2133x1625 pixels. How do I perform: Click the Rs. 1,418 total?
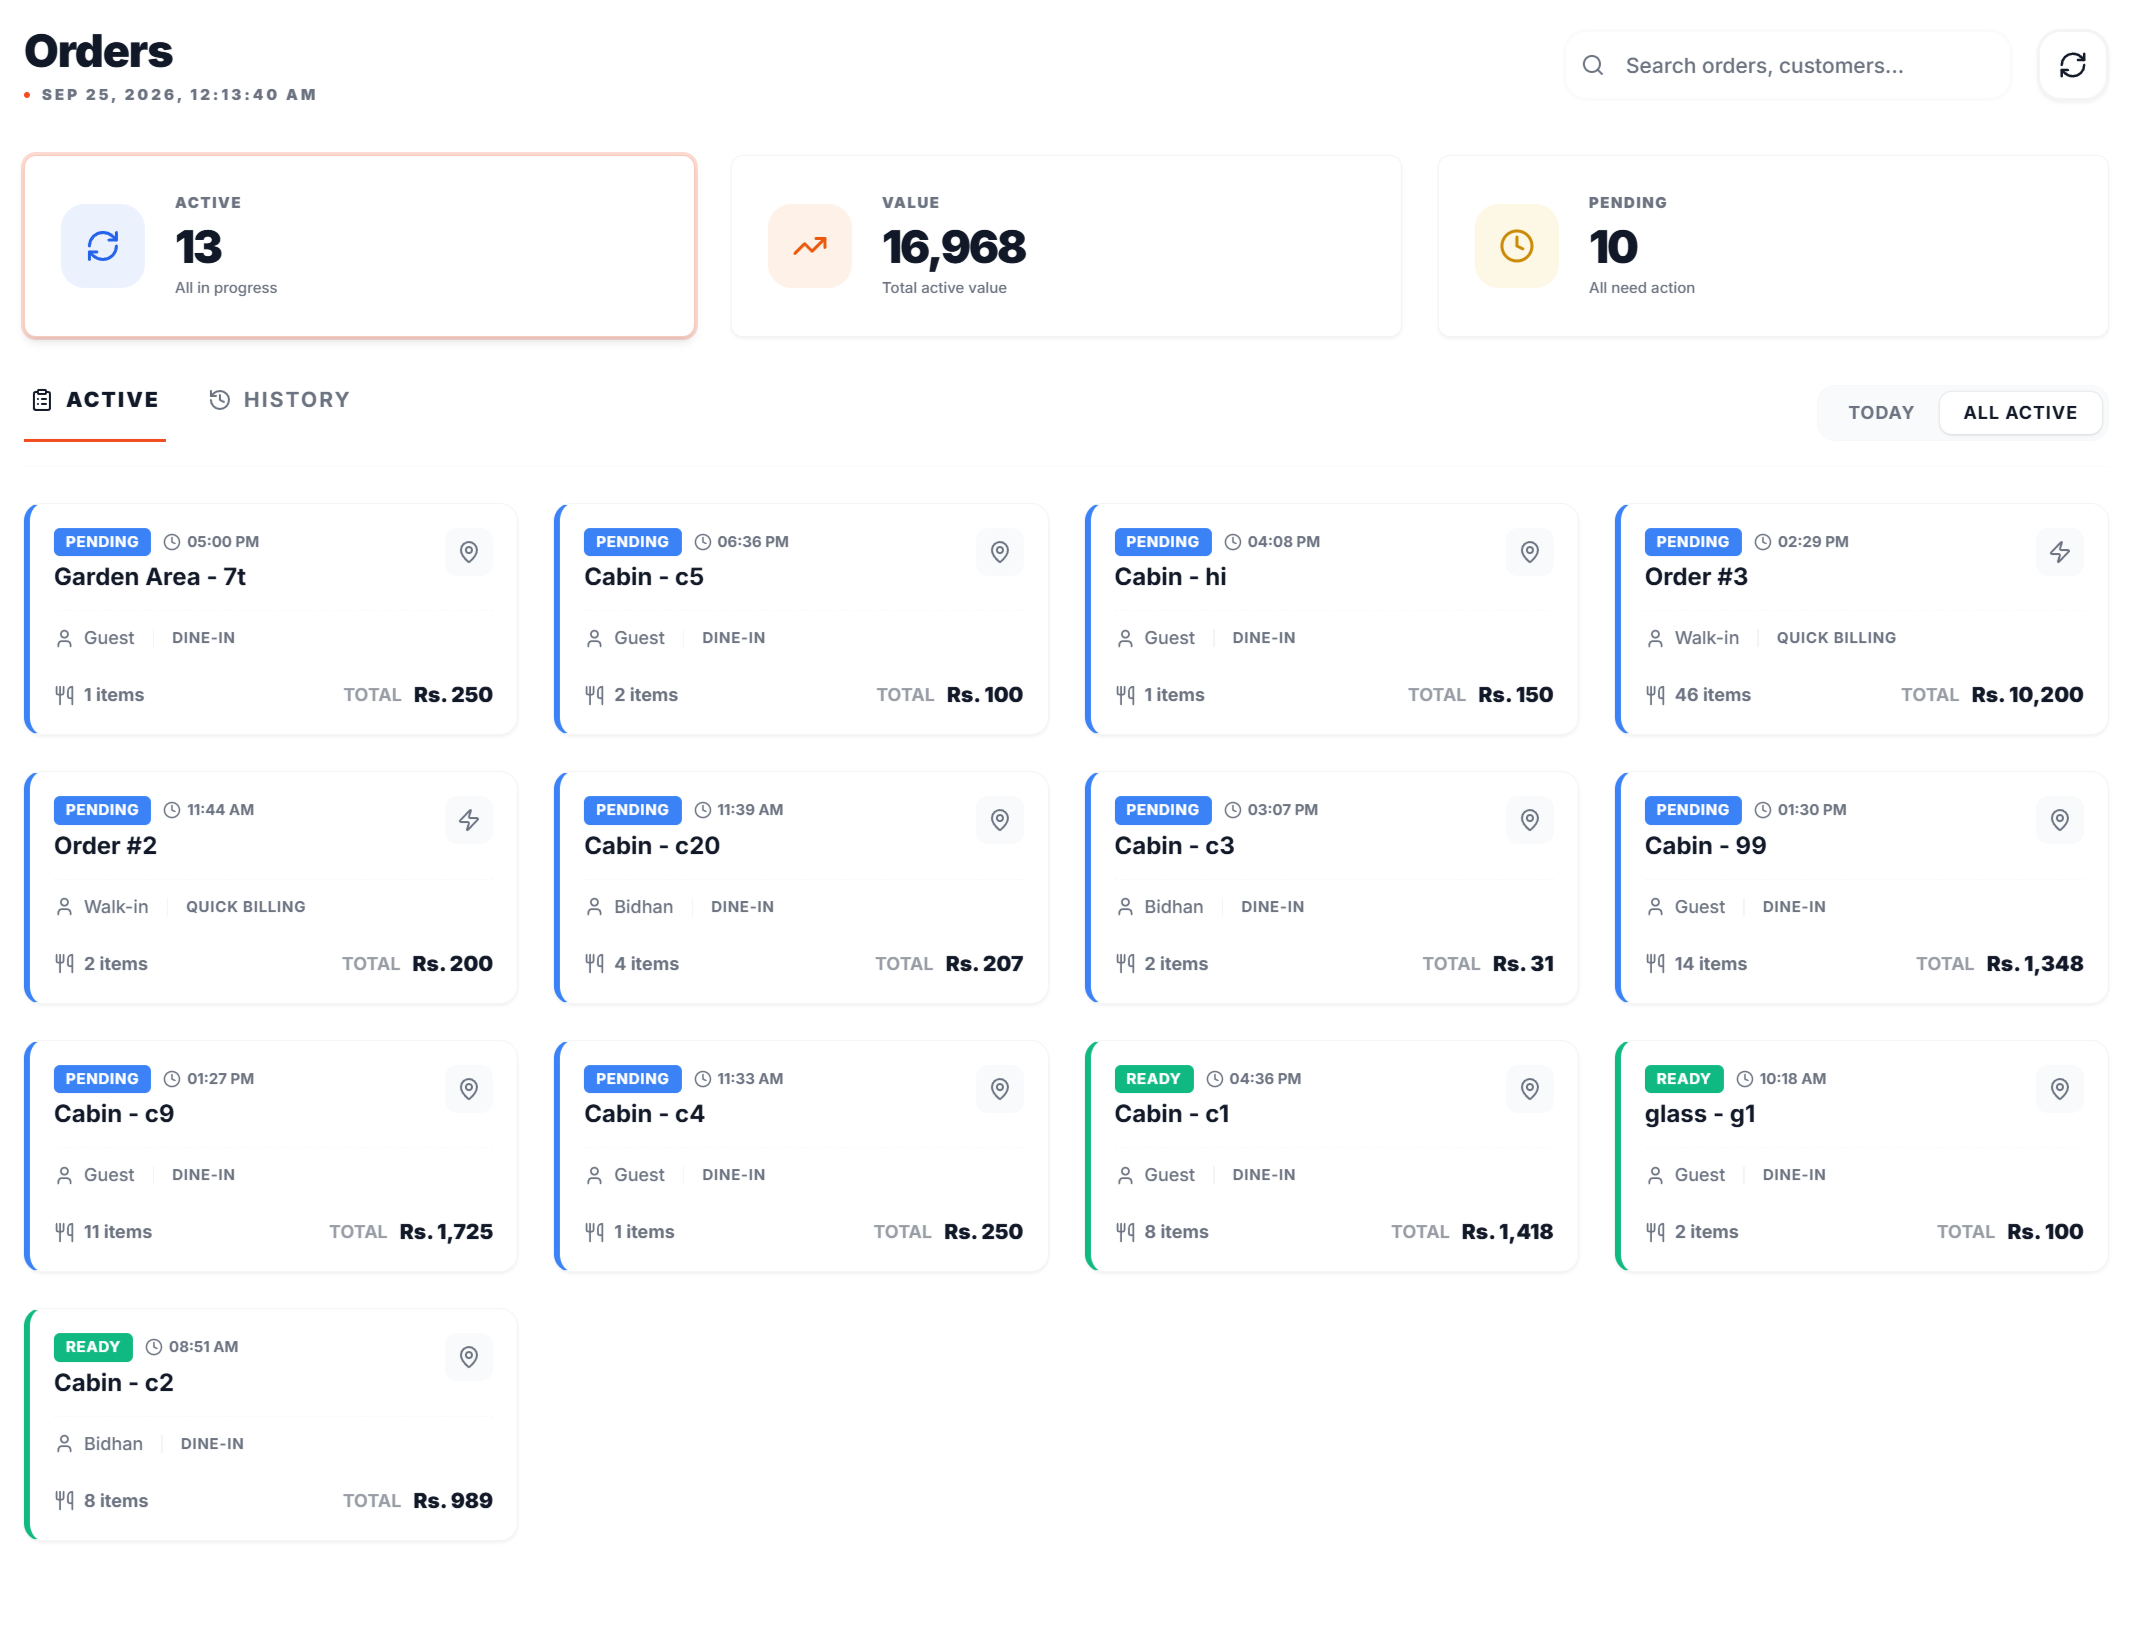click(x=1507, y=1232)
